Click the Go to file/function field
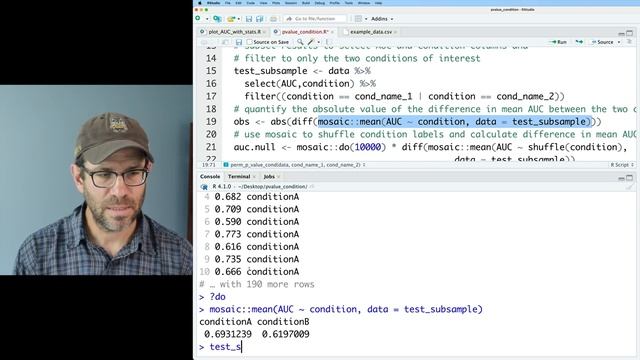The image size is (640, 360). [x=315, y=19]
